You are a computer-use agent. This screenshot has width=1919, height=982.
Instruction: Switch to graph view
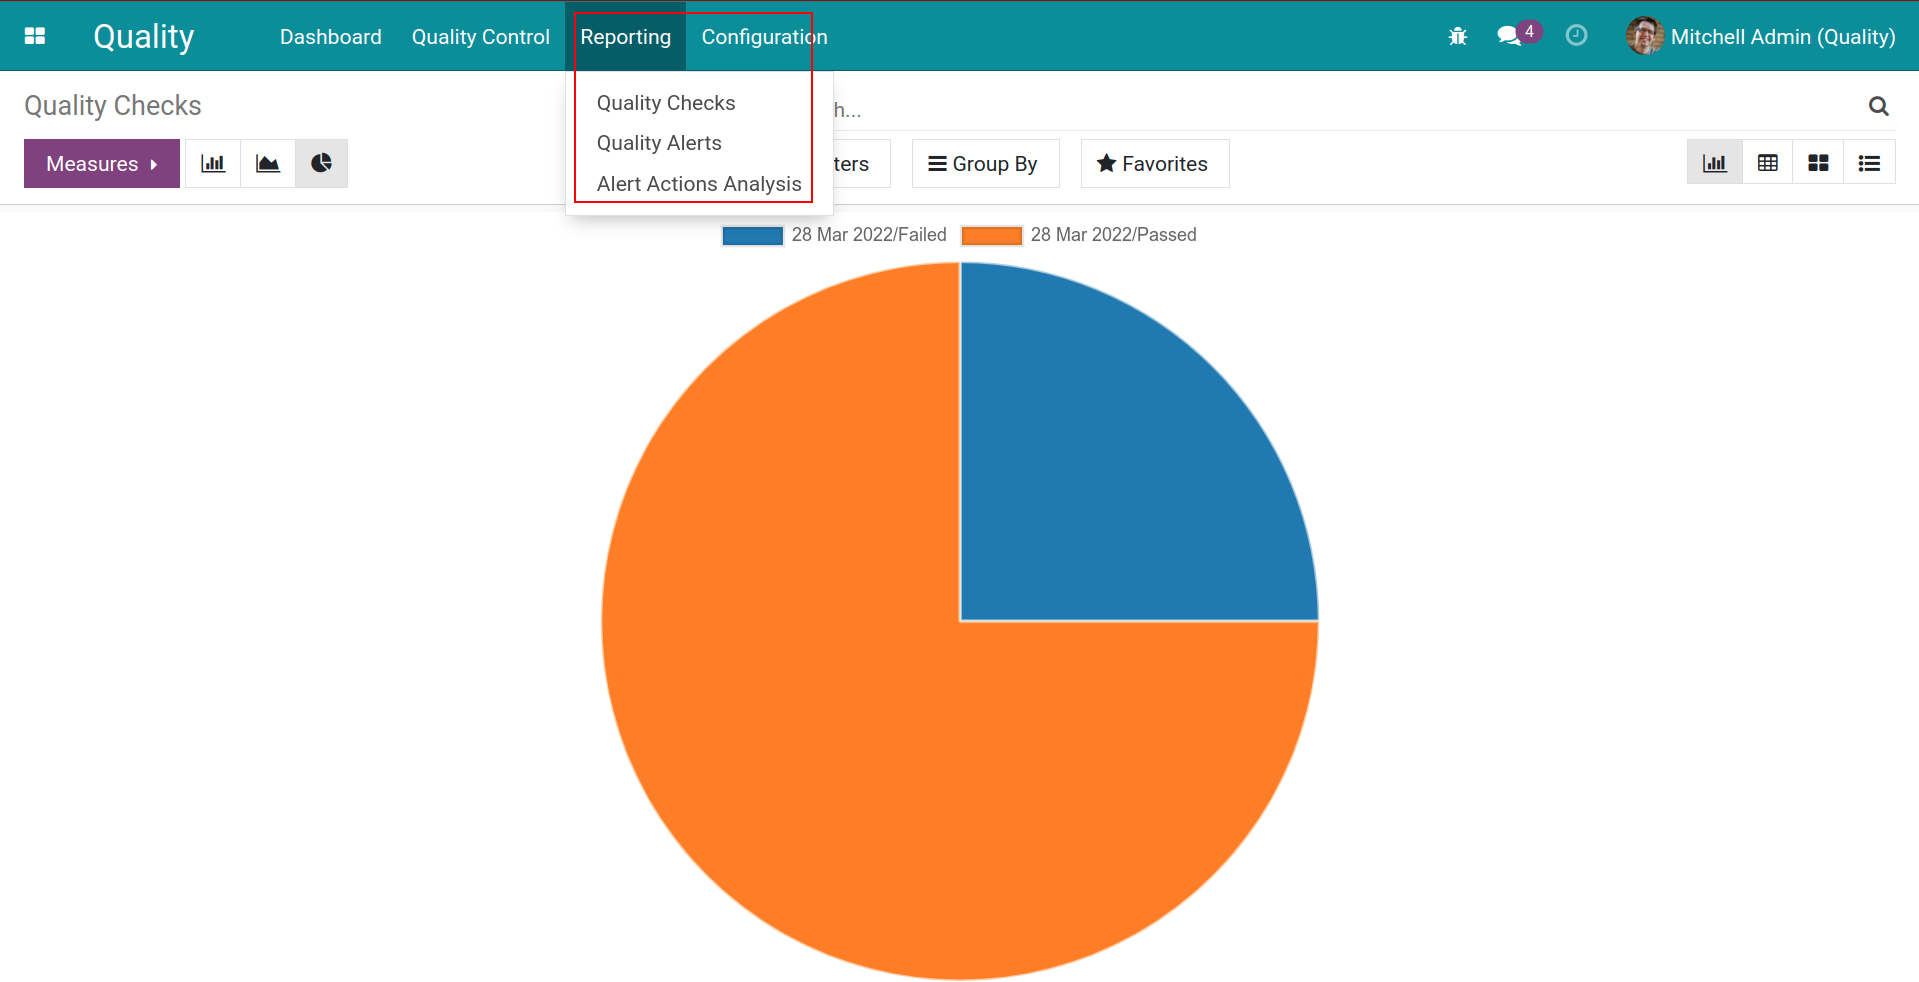[x=1714, y=163]
